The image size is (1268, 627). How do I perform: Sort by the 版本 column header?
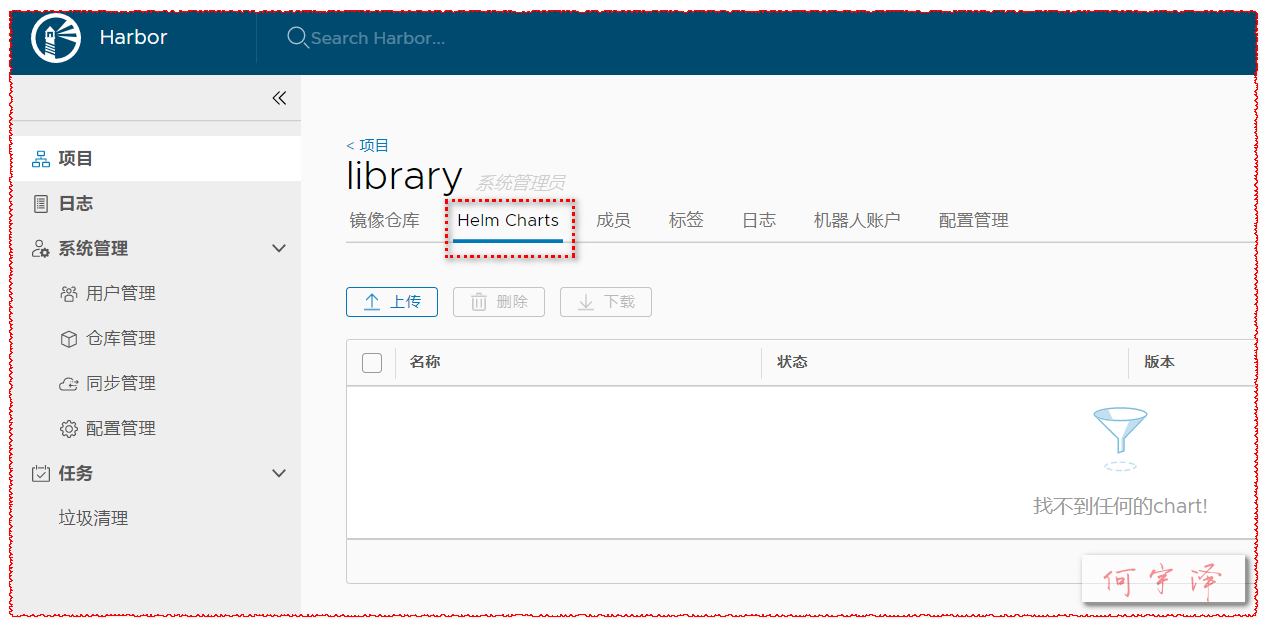pos(1159,362)
